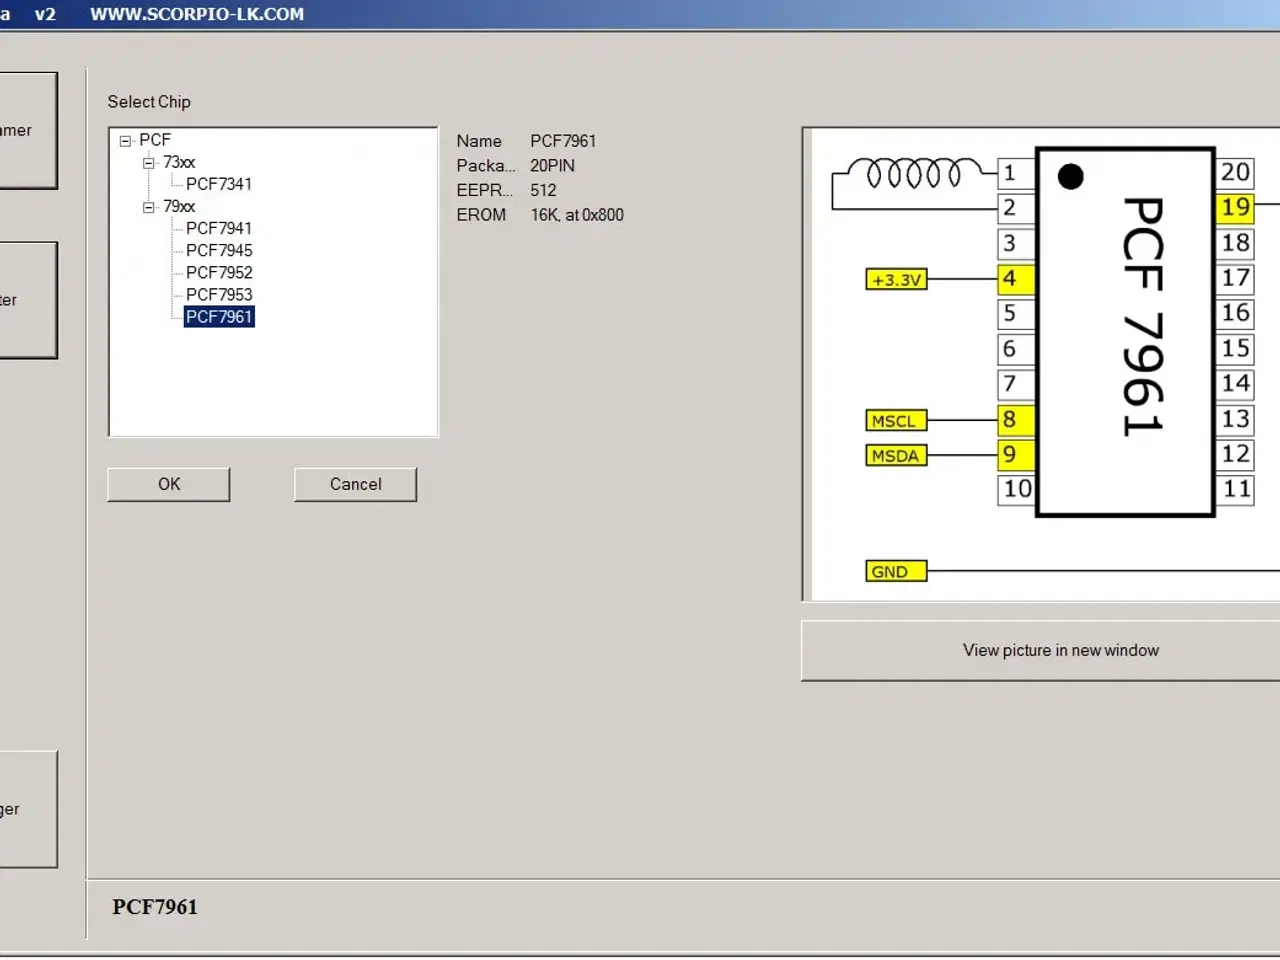The image size is (1280, 960).
Task: Click the OK button
Action: [168, 484]
